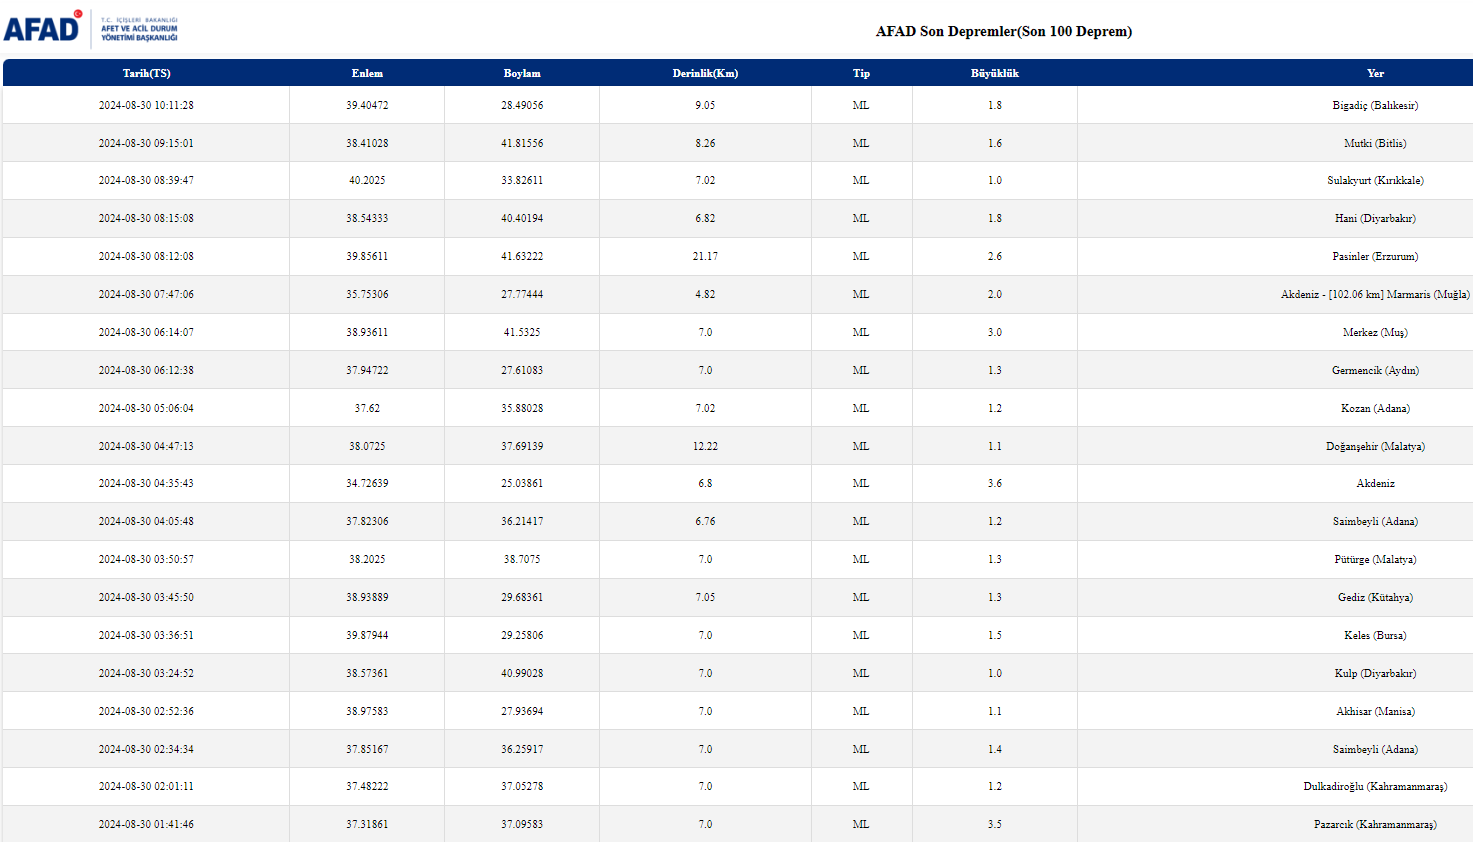
Task: Select Pazarcık (Kahramanmaraş) location cell
Action: [x=1375, y=824]
